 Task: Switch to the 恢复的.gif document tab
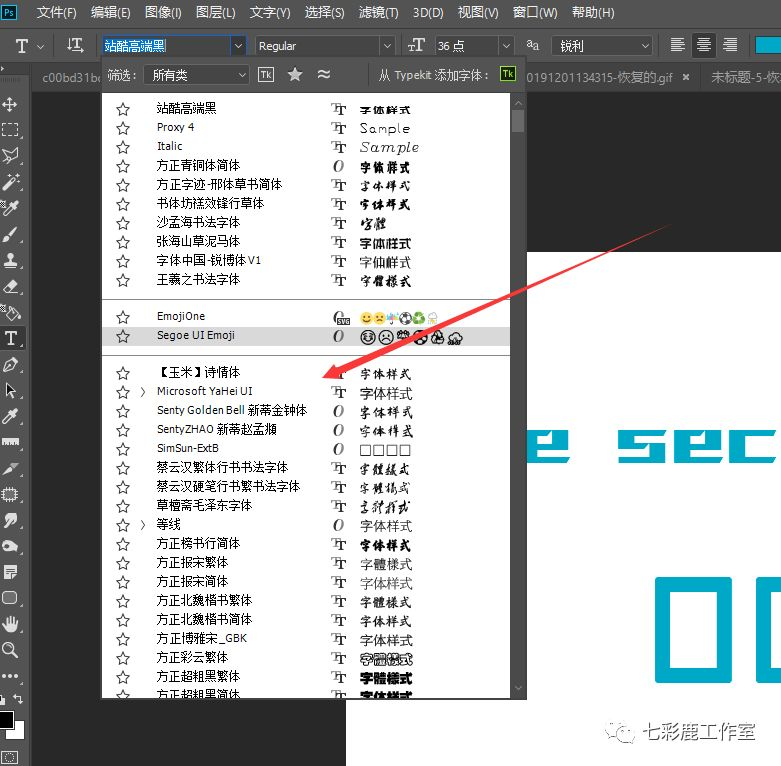[x=600, y=77]
